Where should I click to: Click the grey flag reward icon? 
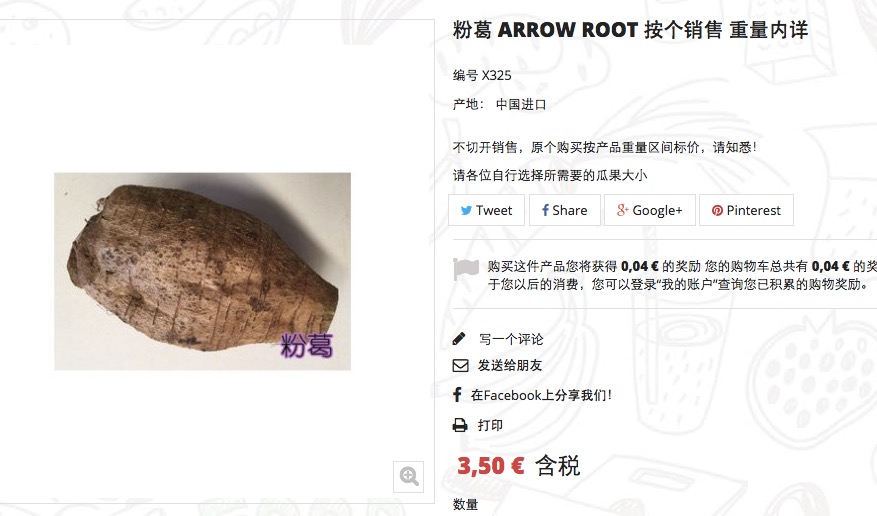465,269
